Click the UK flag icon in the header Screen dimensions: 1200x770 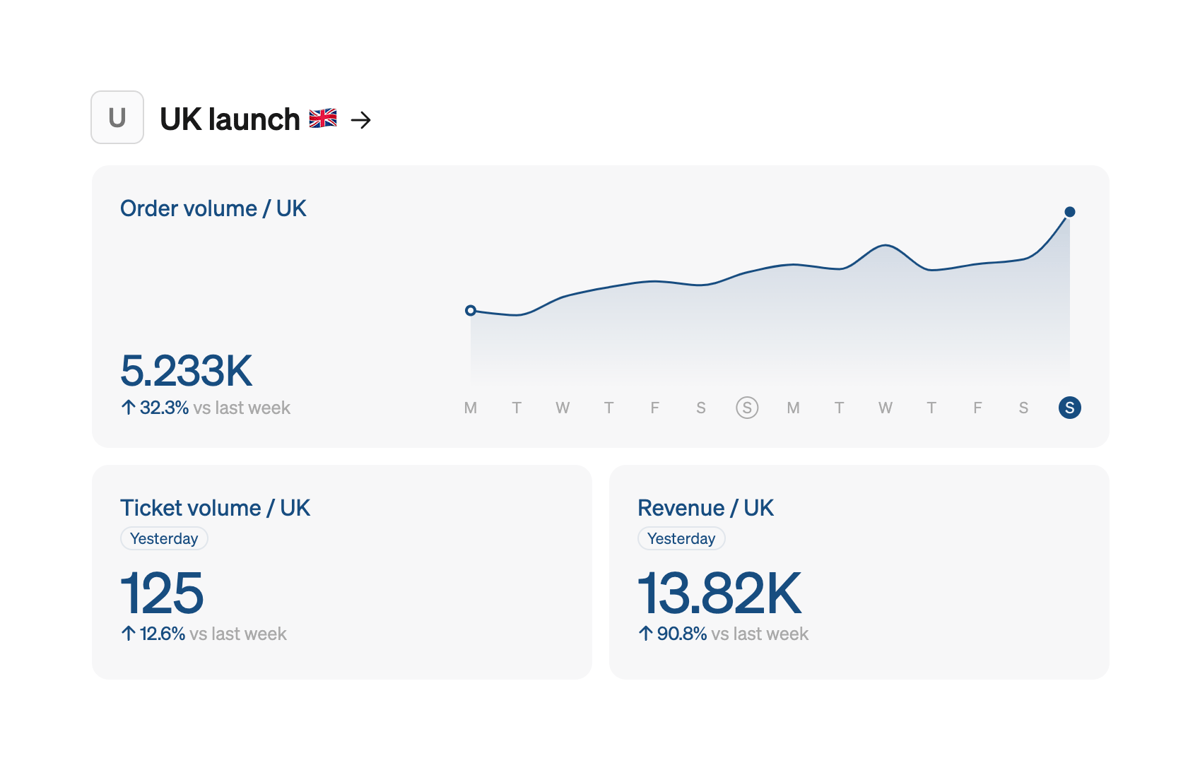pos(322,118)
